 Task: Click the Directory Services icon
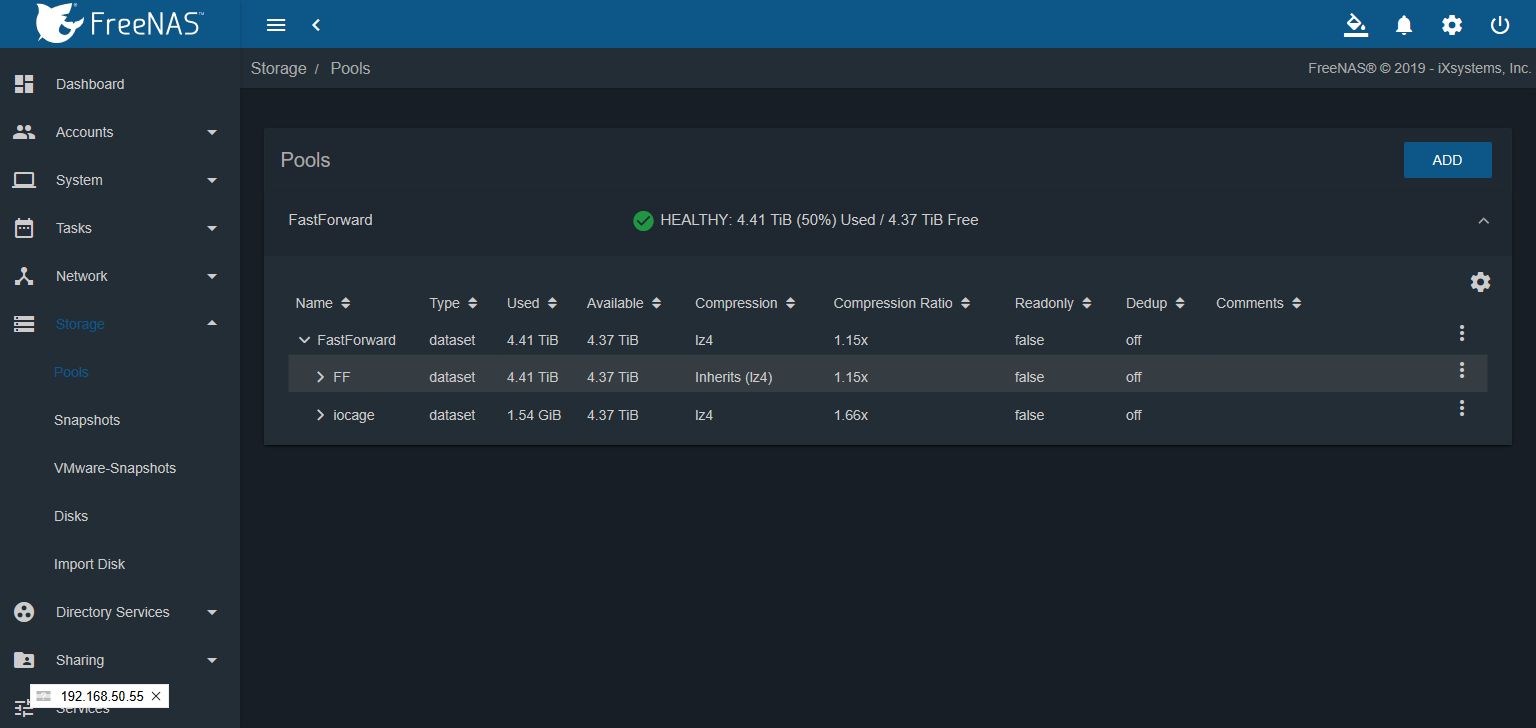click(24, 612)
